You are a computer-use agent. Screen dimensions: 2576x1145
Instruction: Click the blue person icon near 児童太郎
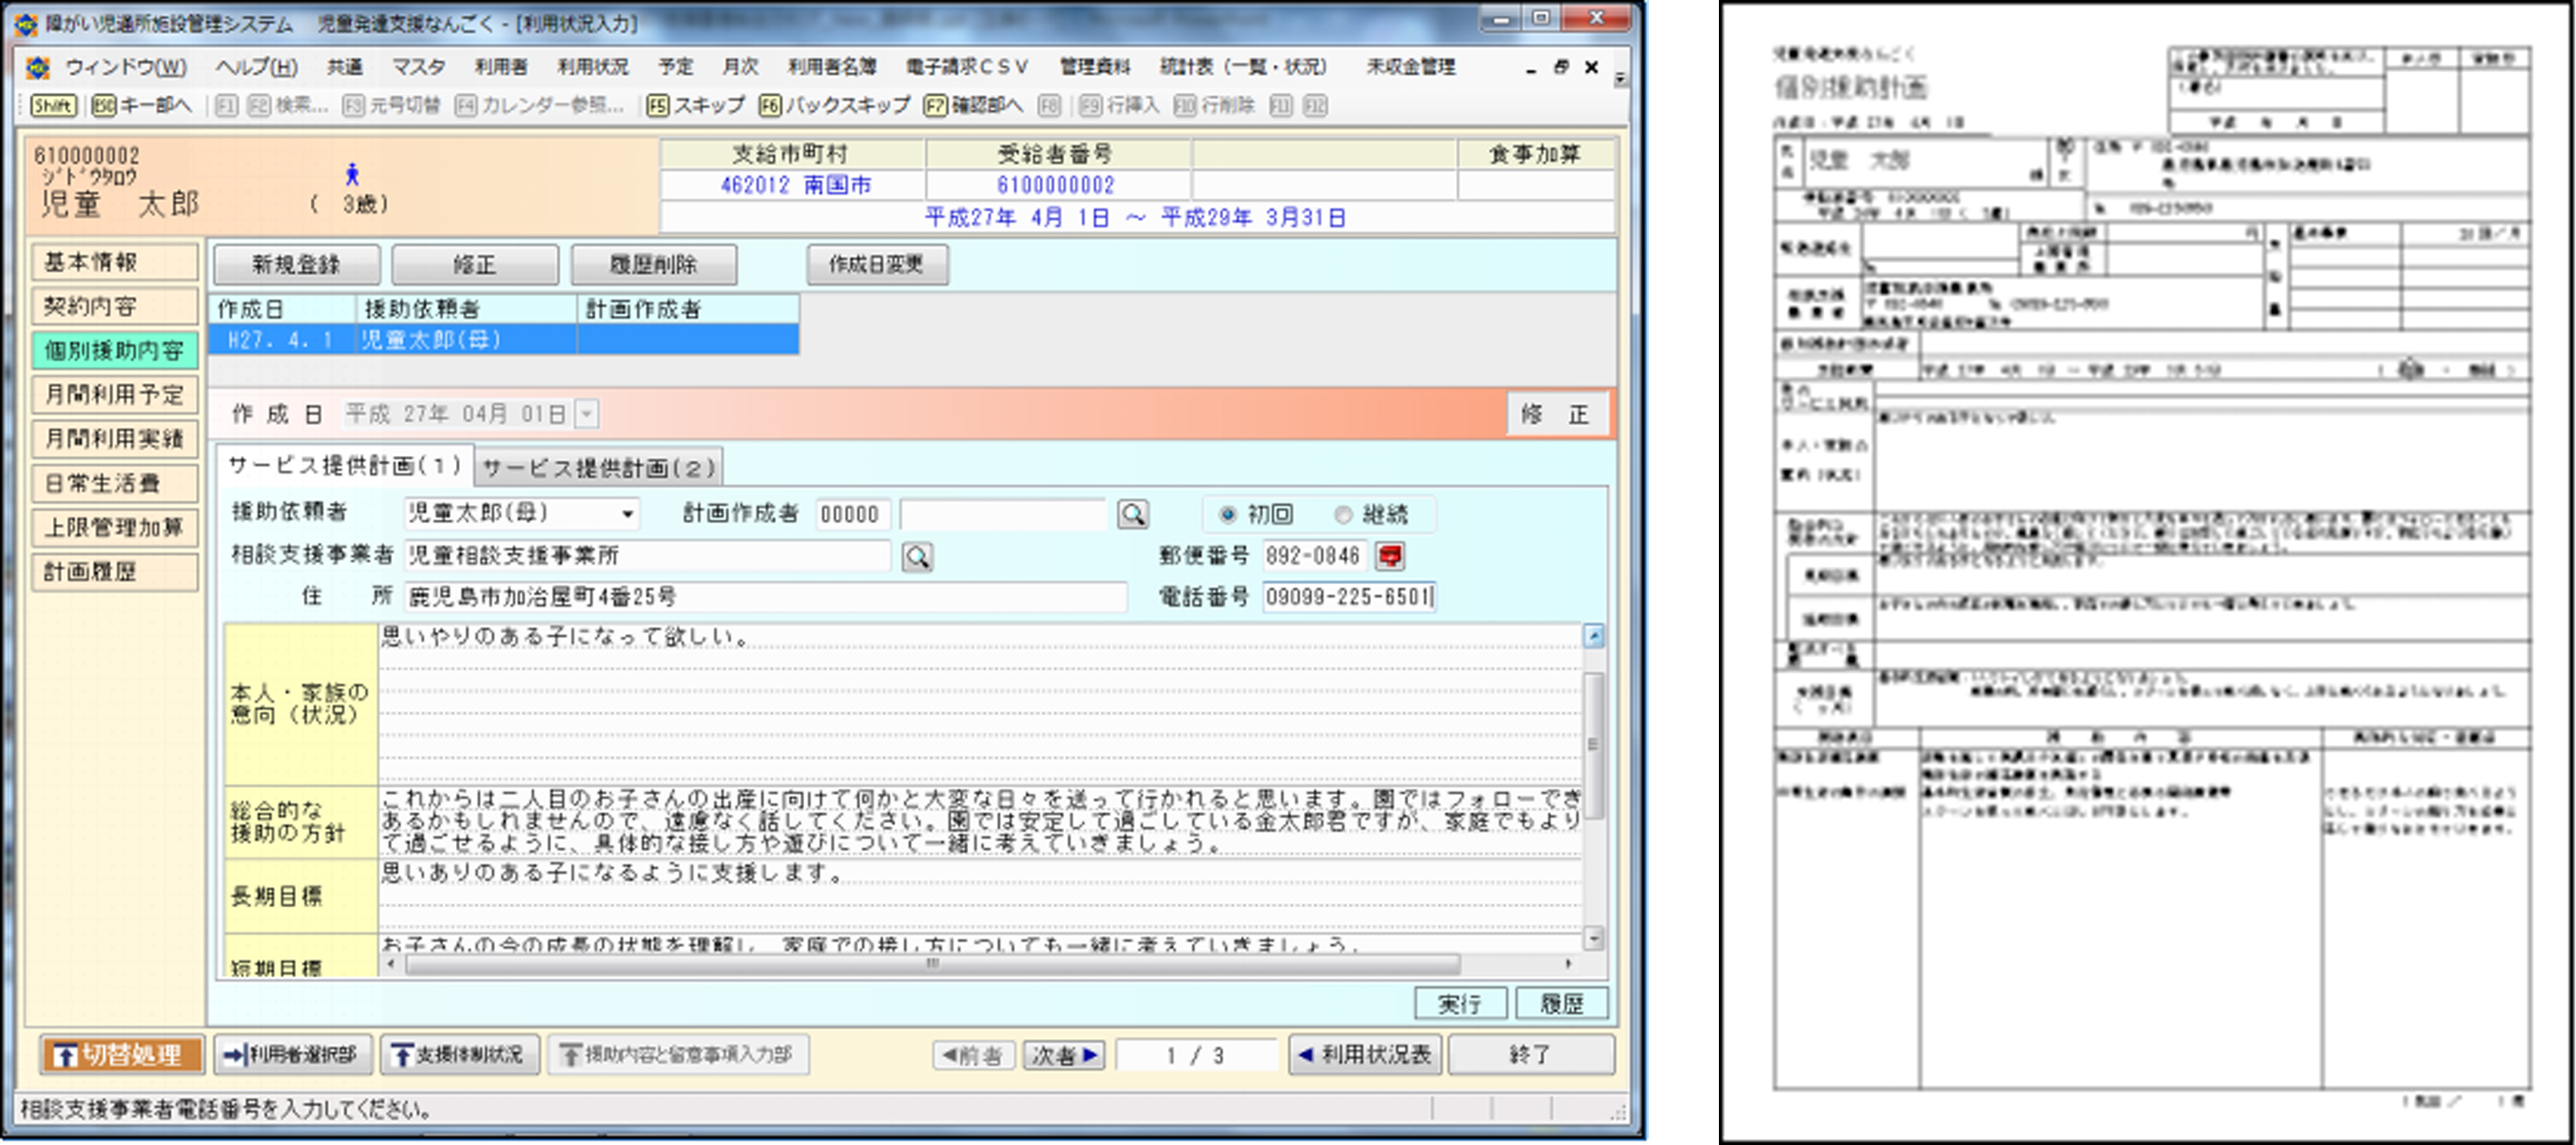tap(352, 175)
